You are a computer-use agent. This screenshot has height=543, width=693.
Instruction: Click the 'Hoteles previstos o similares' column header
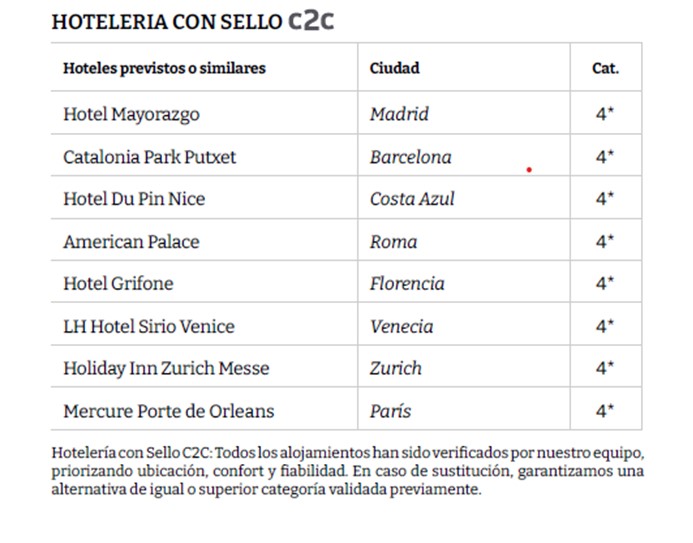(164, 69)
